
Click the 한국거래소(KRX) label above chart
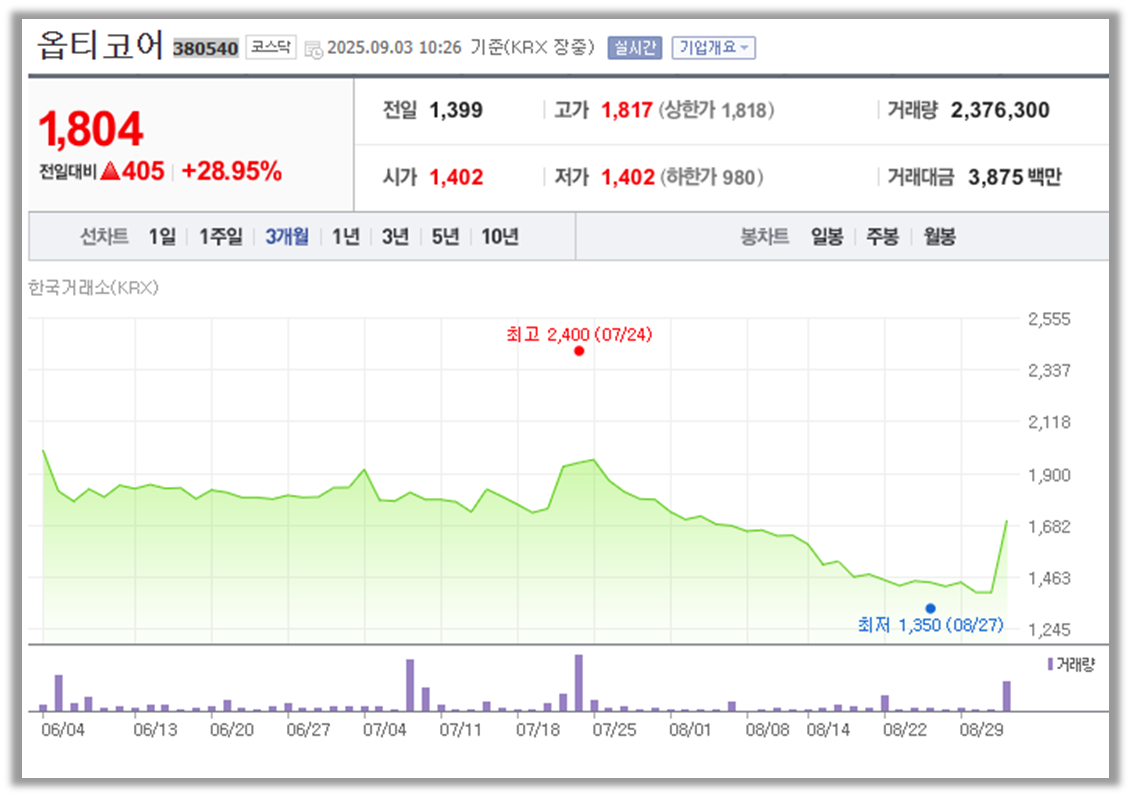(93, 288)
